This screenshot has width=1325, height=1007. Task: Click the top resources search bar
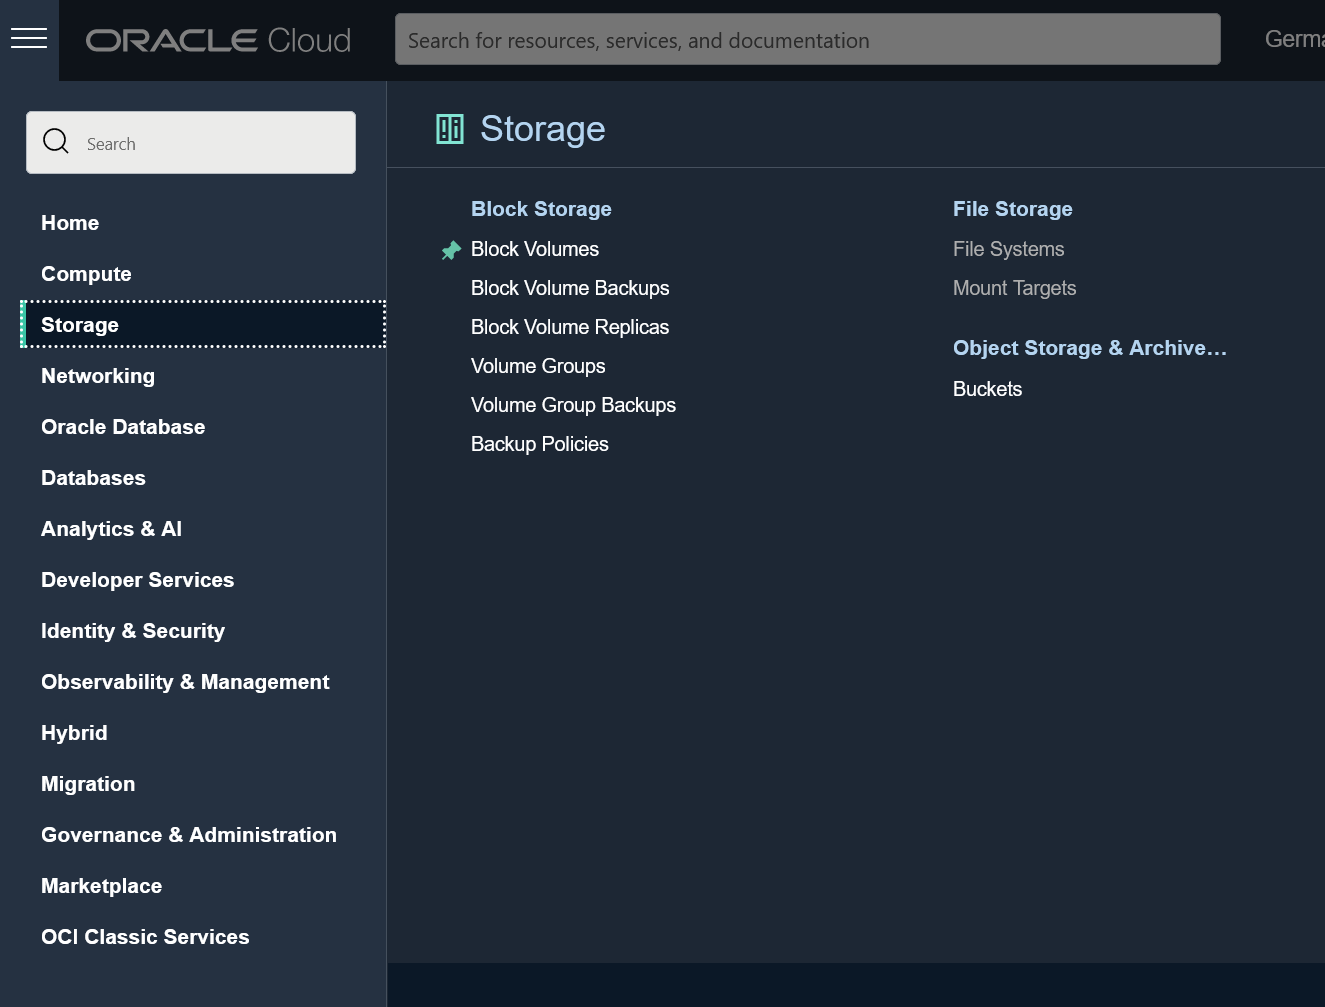807,39
